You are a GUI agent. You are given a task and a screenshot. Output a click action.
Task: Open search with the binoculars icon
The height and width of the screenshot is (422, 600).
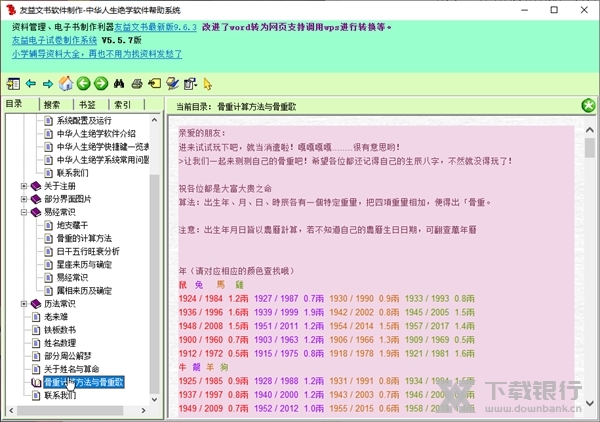coord(119,83)
